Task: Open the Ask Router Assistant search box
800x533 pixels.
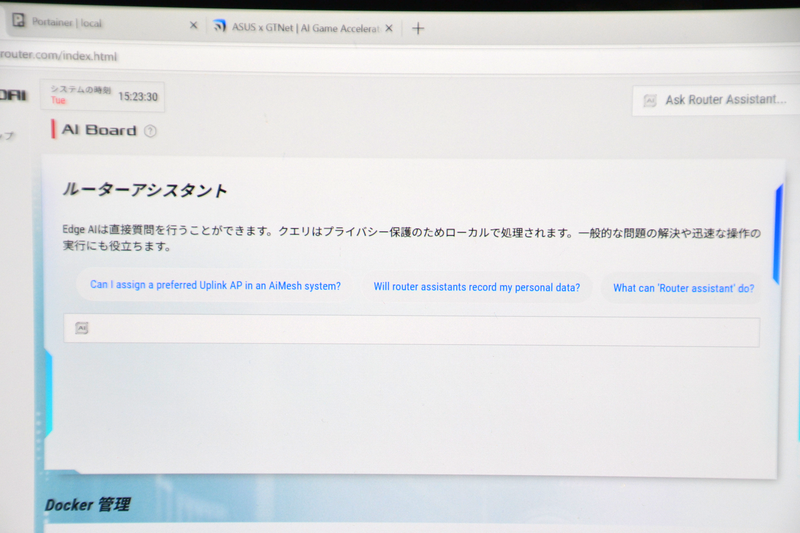Action: tap(716, 100)
